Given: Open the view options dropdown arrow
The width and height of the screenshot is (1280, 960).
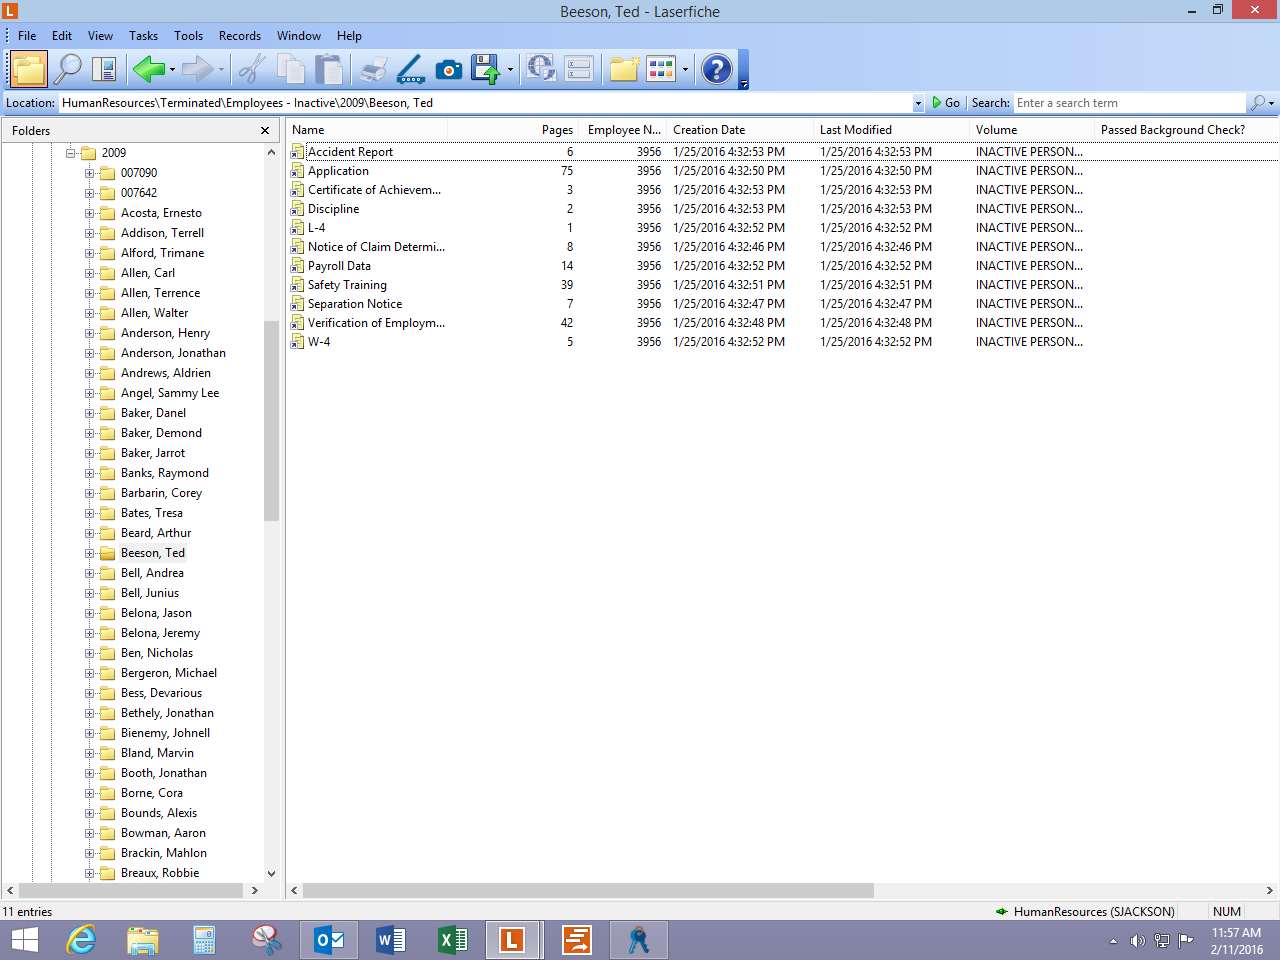Looking at the screenshot, I should [685, 70].
